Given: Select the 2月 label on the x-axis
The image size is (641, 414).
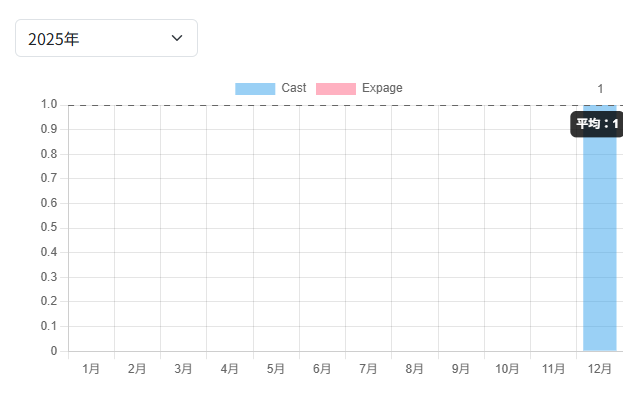Looking at the screenshot, I should [137, 369].
